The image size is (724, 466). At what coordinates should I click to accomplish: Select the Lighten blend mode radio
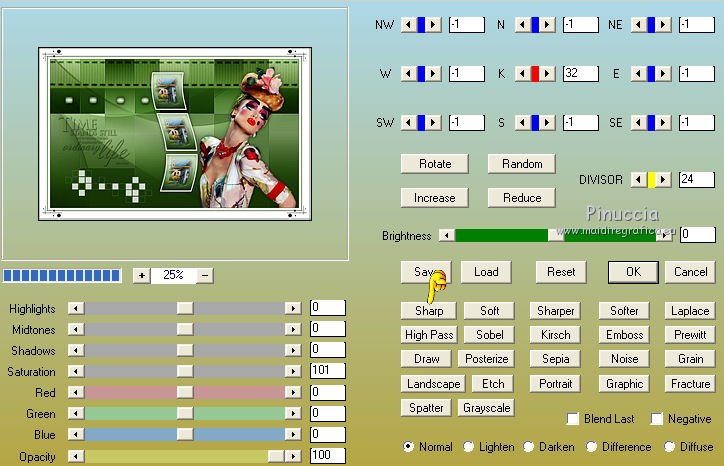tap(468, 447)
